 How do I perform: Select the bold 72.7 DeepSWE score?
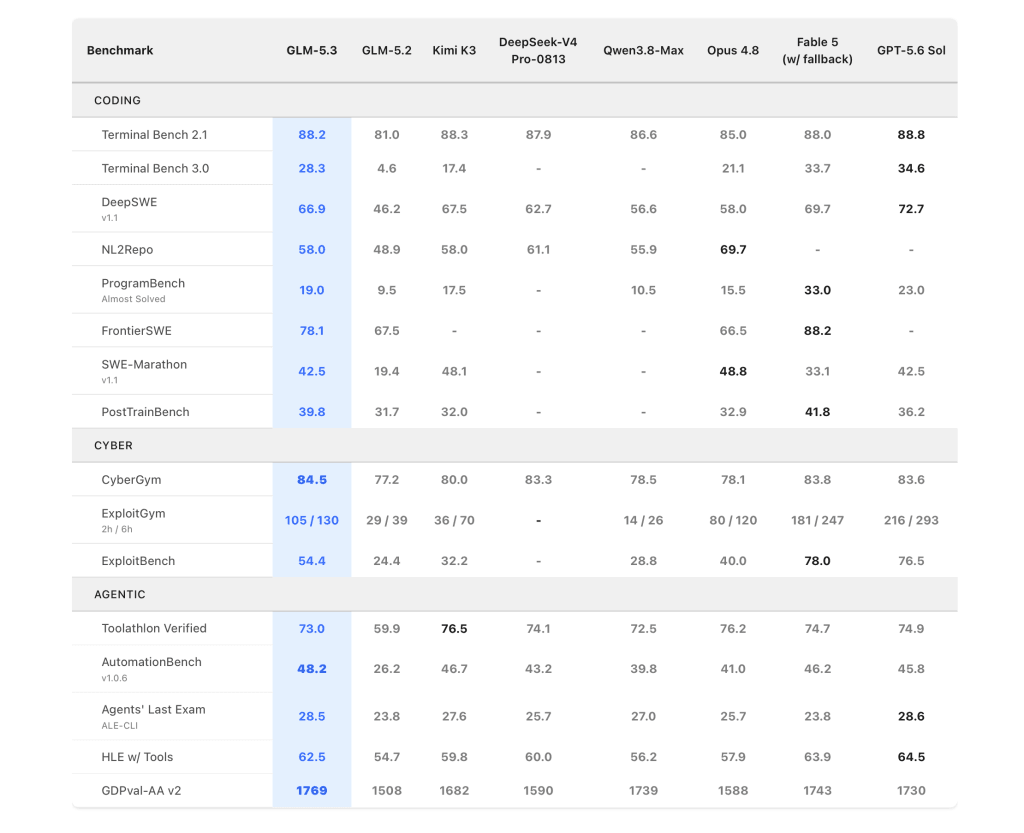pos(911,209)
